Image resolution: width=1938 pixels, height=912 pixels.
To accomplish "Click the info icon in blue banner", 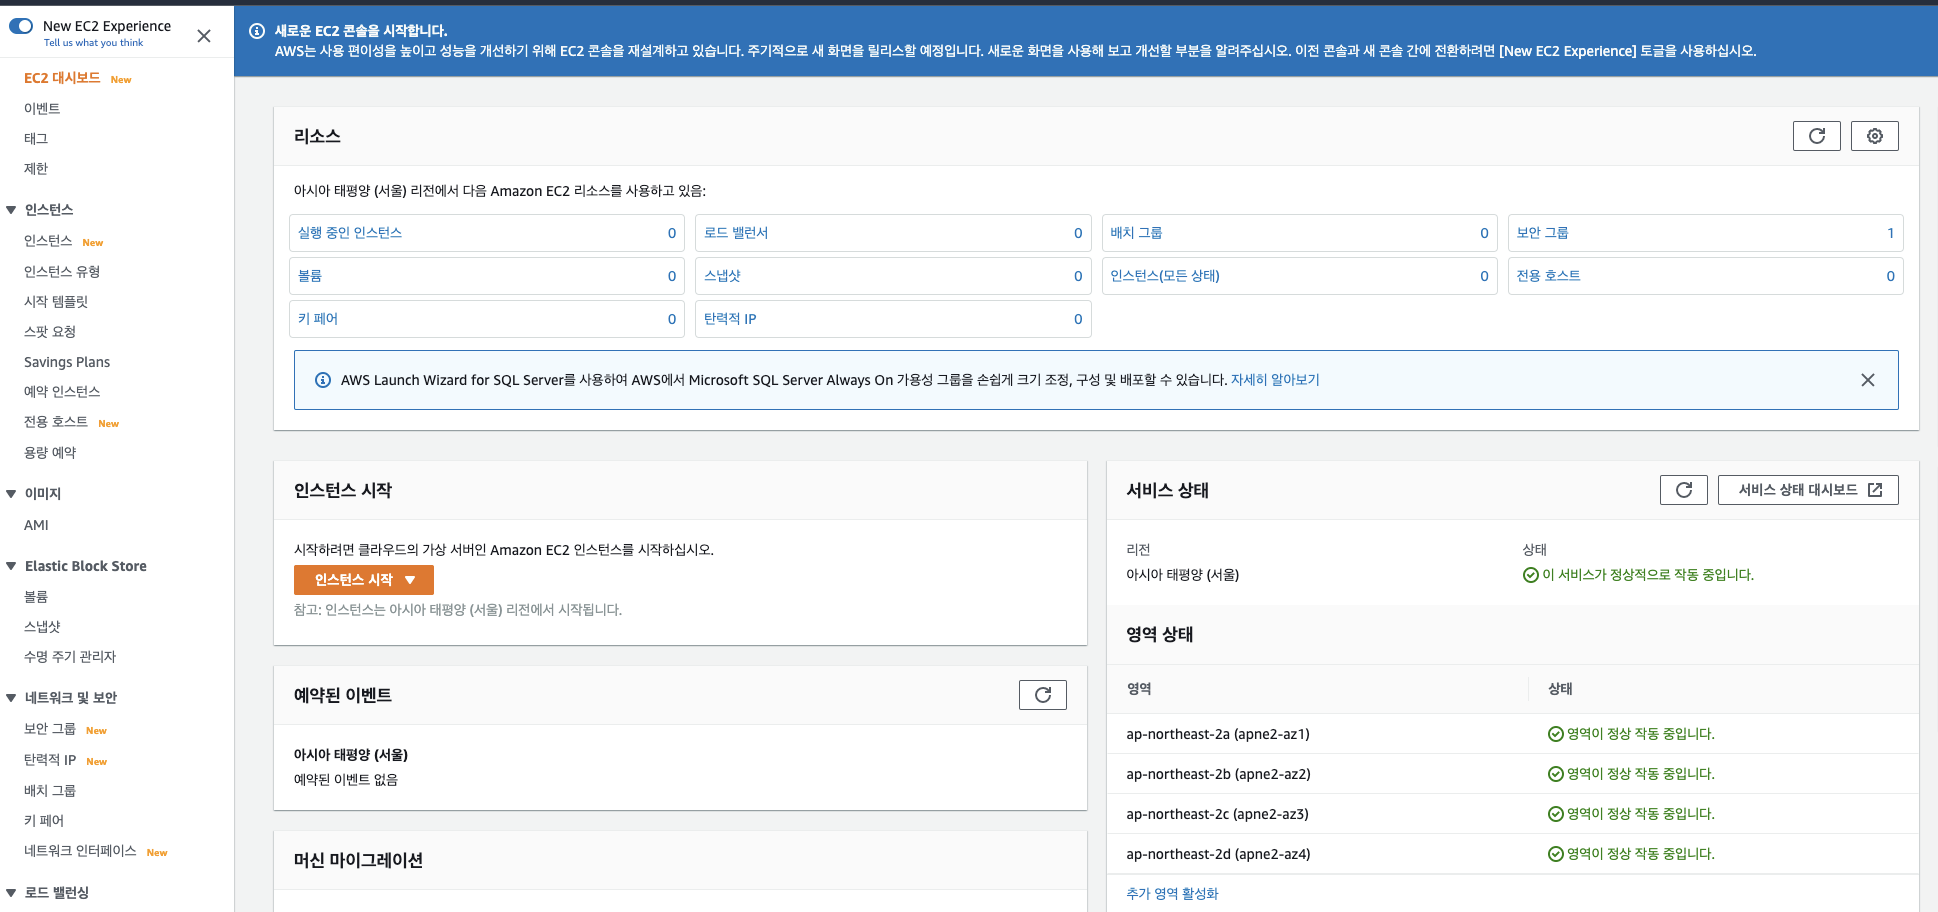I will (257, 31).
